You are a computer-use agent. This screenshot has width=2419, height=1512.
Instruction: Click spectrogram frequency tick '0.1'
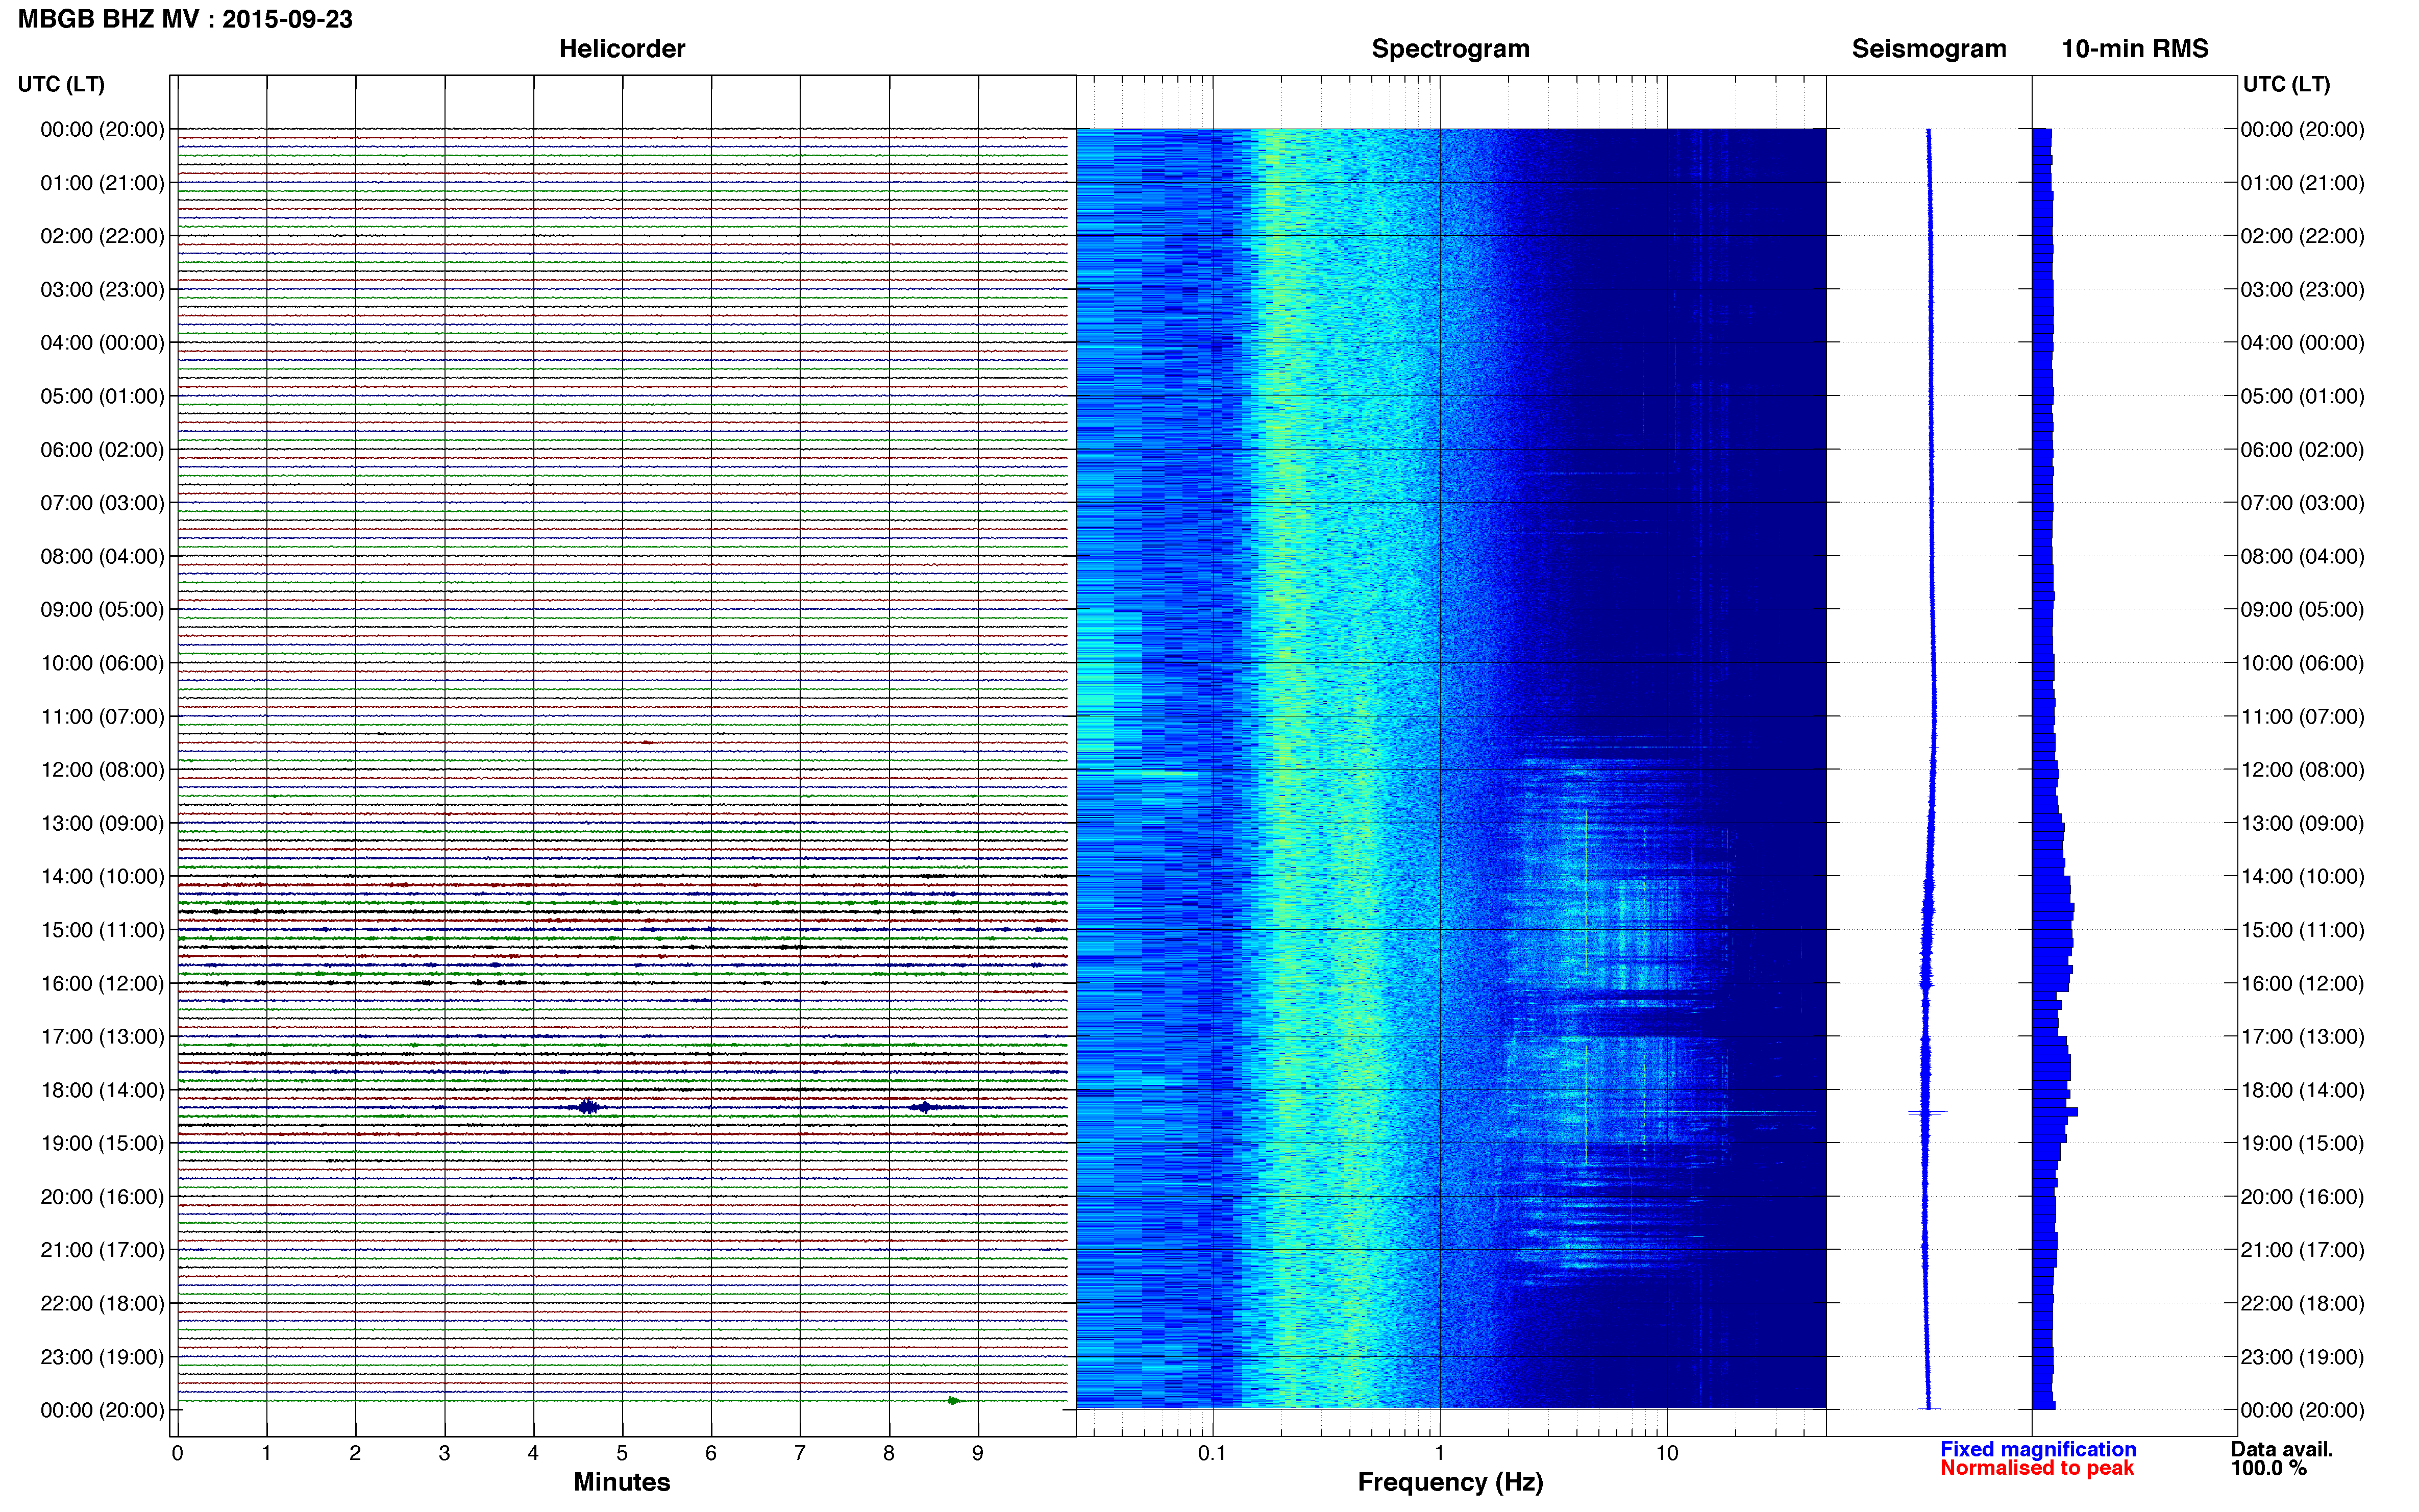(1212, 1453)
